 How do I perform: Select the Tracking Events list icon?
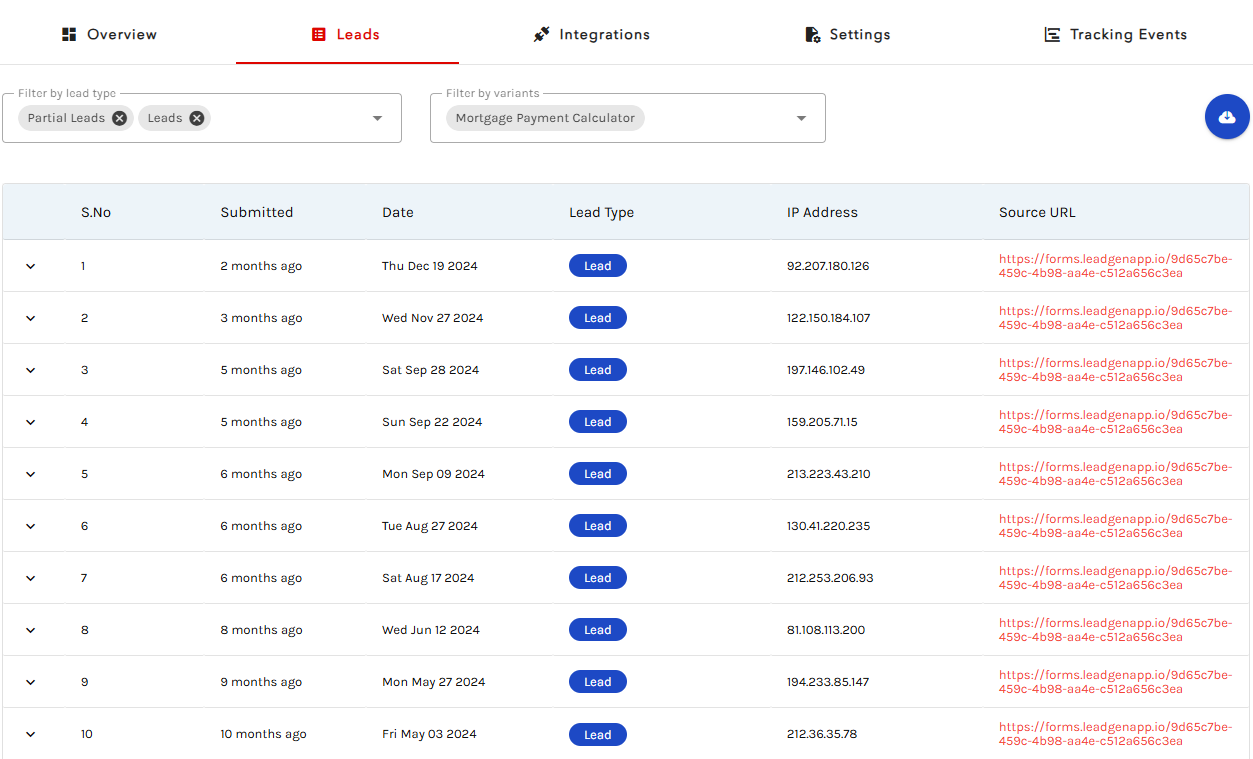1052,33
